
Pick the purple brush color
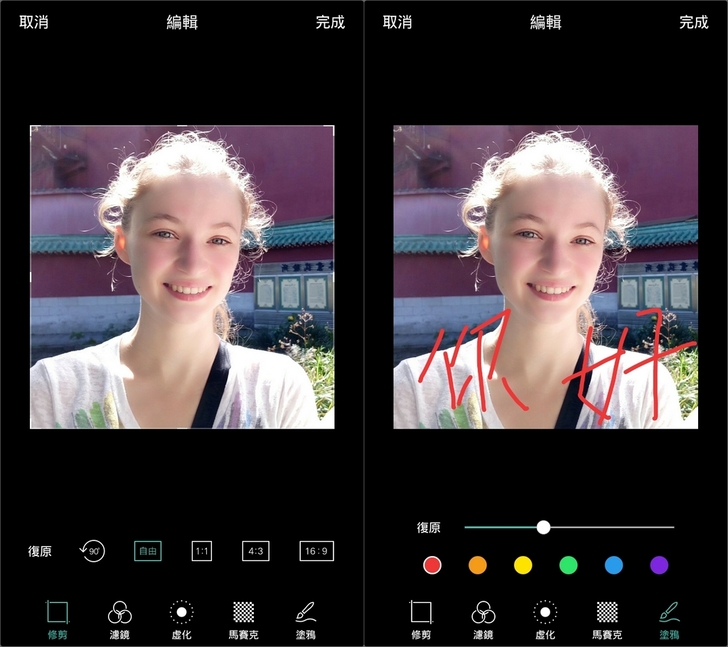tap(659, 565)
